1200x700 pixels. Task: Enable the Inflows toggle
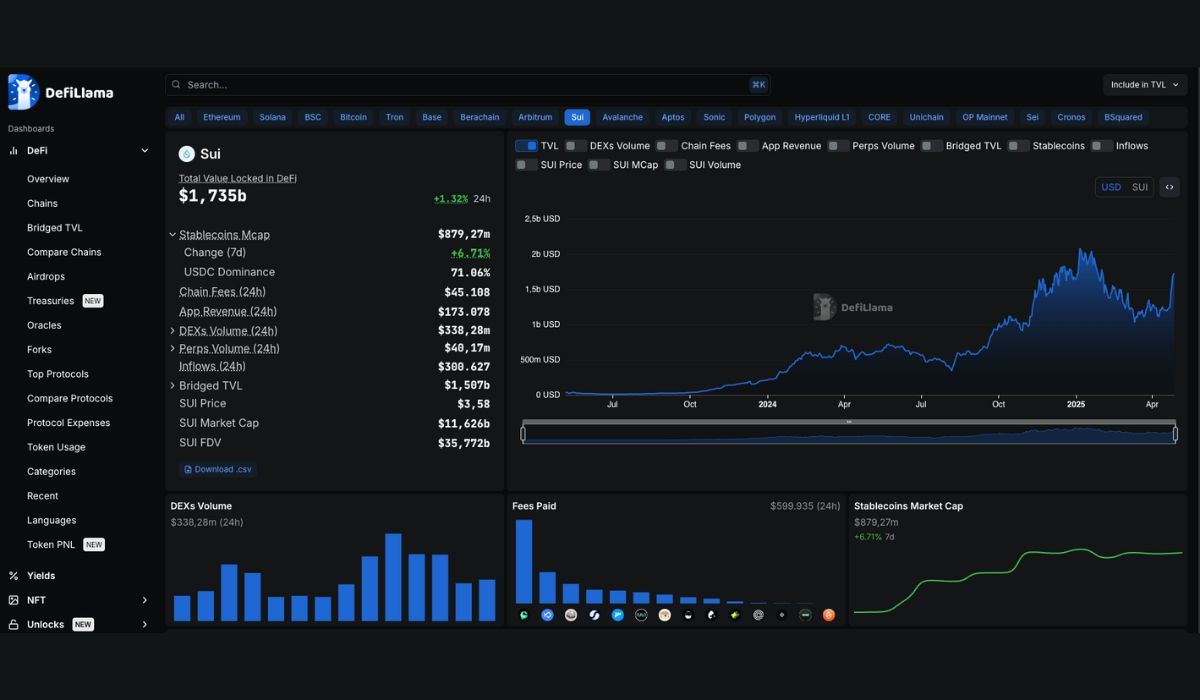[1101, 146]
